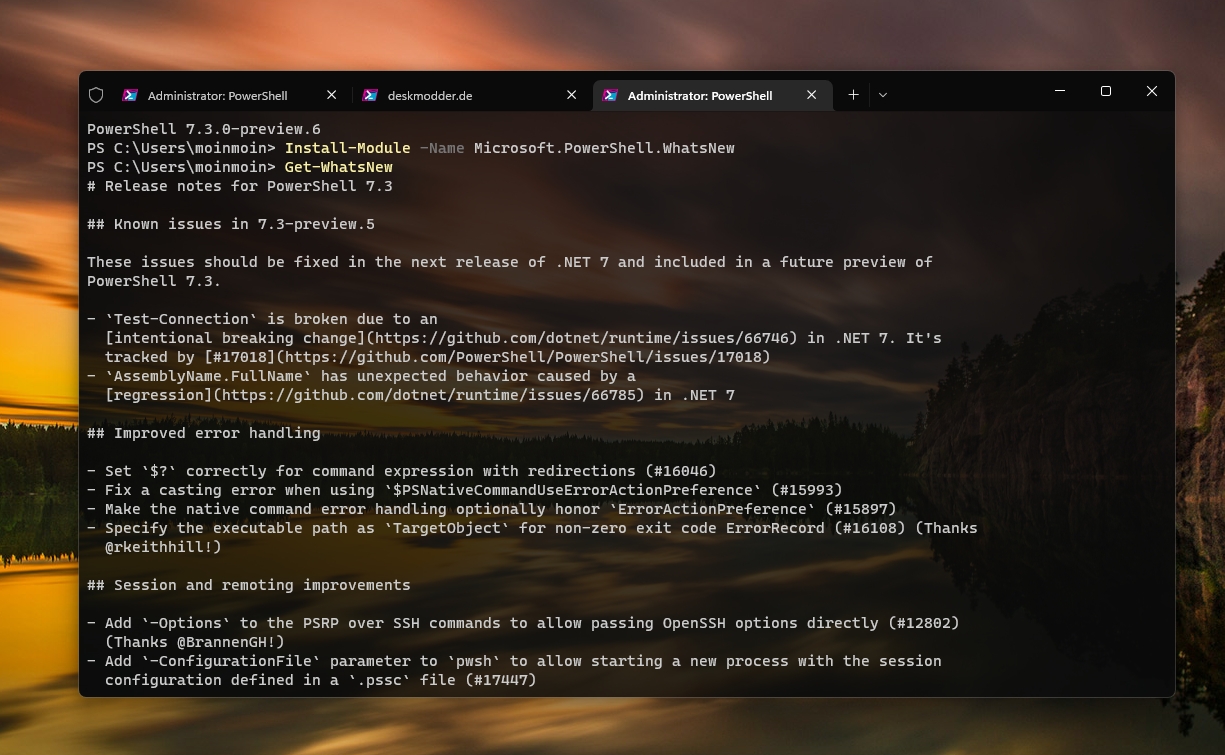Click the '@BrannenGH!' mention
The image size is (1225, 755).
[226, 642]
